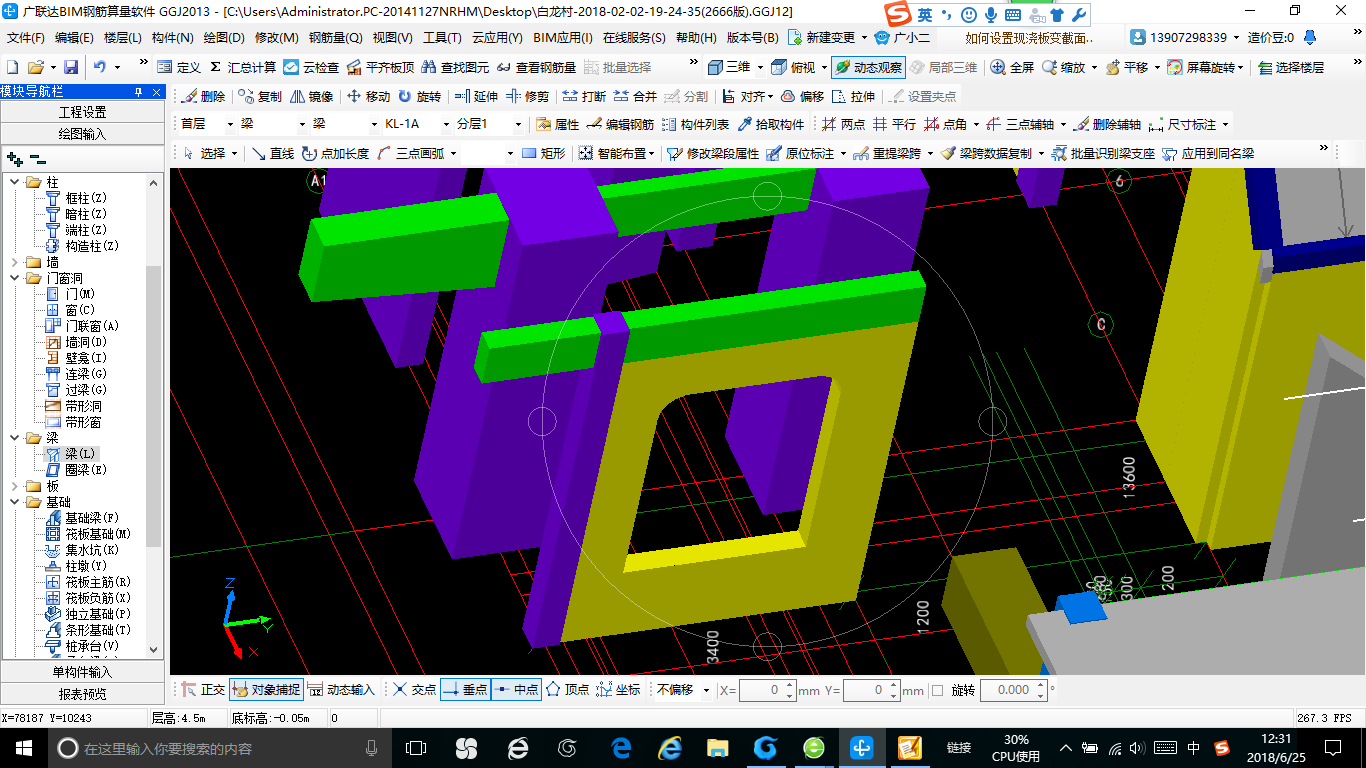This screenshot has height=768, width=1366.
Task: Open the 首层 floor dropdown
Action: [229, 124]
